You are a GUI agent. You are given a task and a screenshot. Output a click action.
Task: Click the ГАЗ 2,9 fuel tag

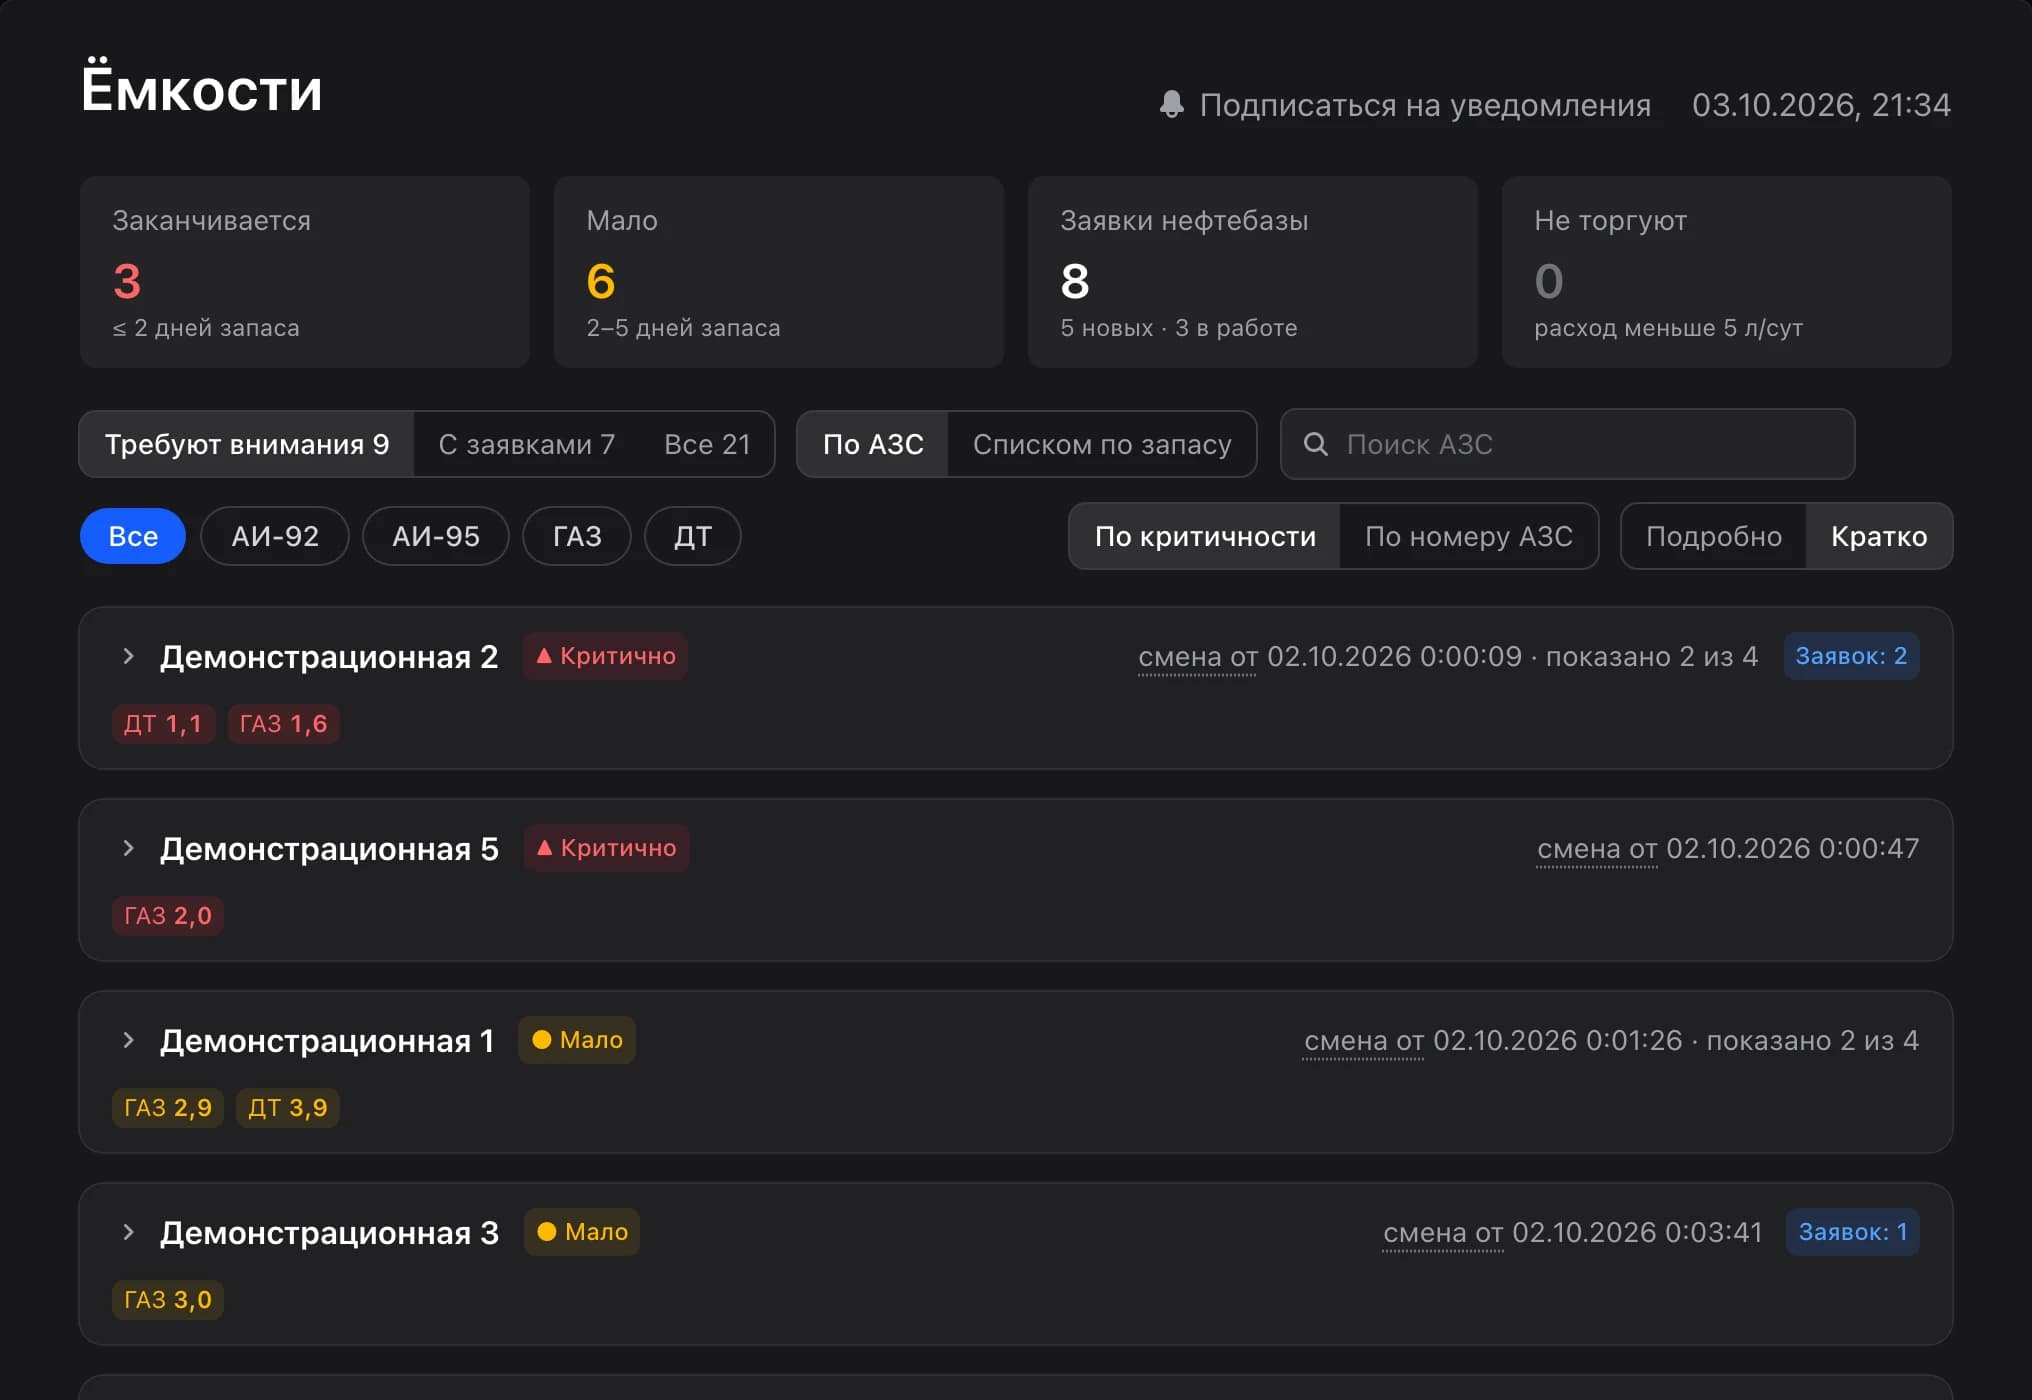point(168,1108)
